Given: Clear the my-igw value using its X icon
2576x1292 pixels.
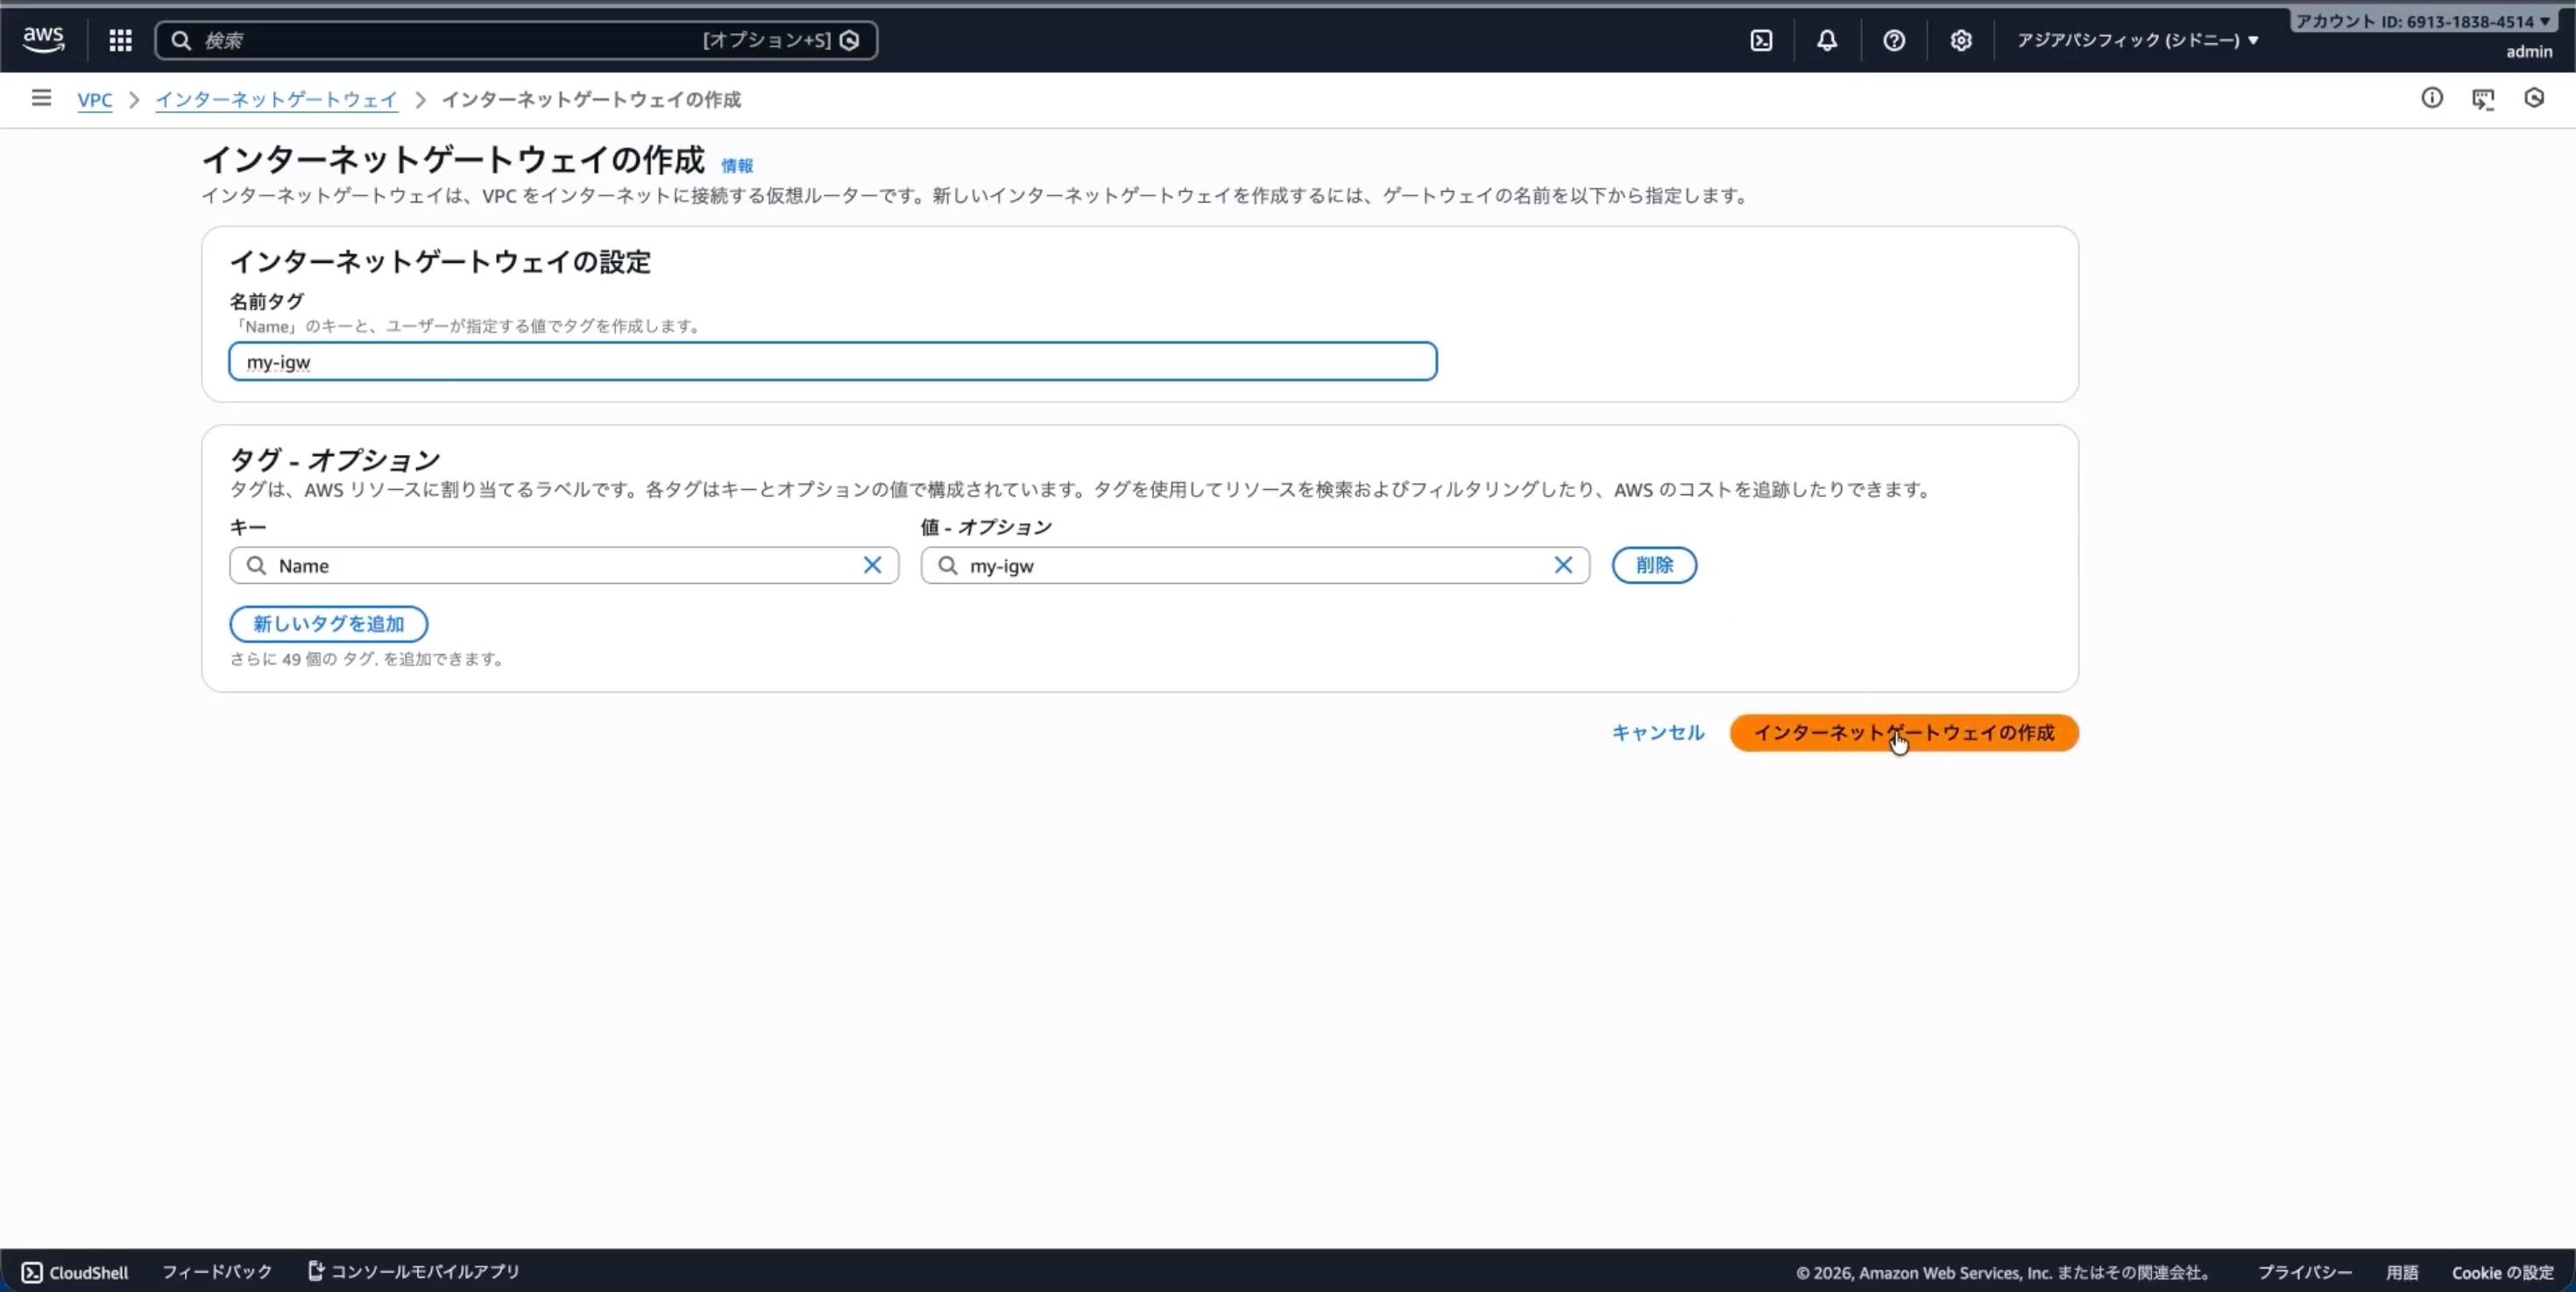Looking at the screenshot, I should pyautogui.click(x=1564, y=565).
